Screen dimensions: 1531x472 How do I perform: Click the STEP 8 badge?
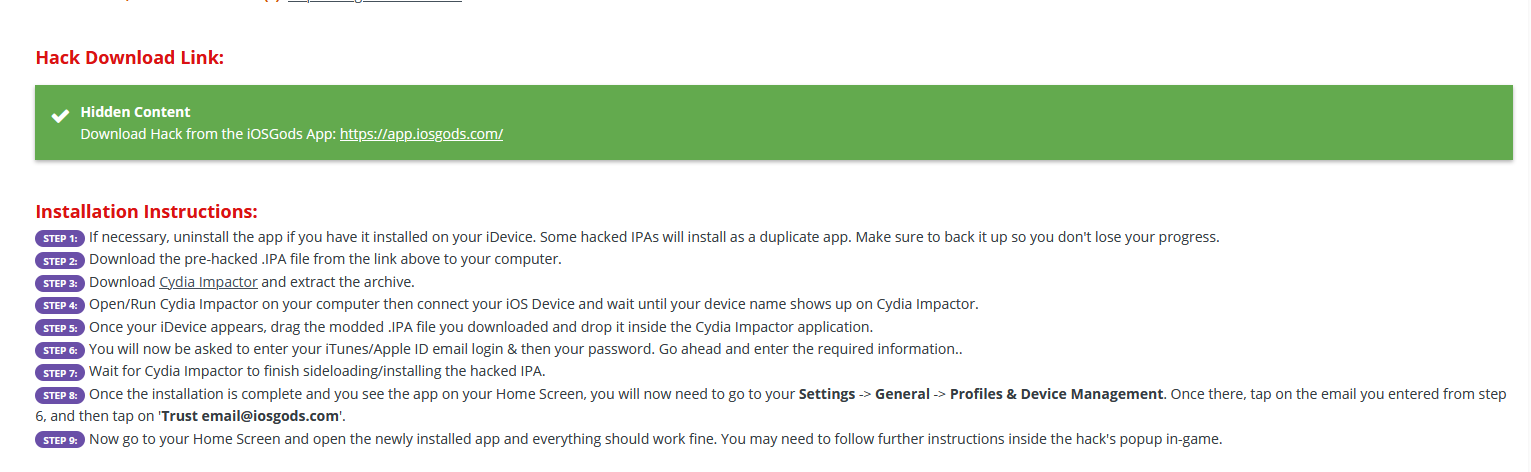pyautogui.click(x=60, y=396)
